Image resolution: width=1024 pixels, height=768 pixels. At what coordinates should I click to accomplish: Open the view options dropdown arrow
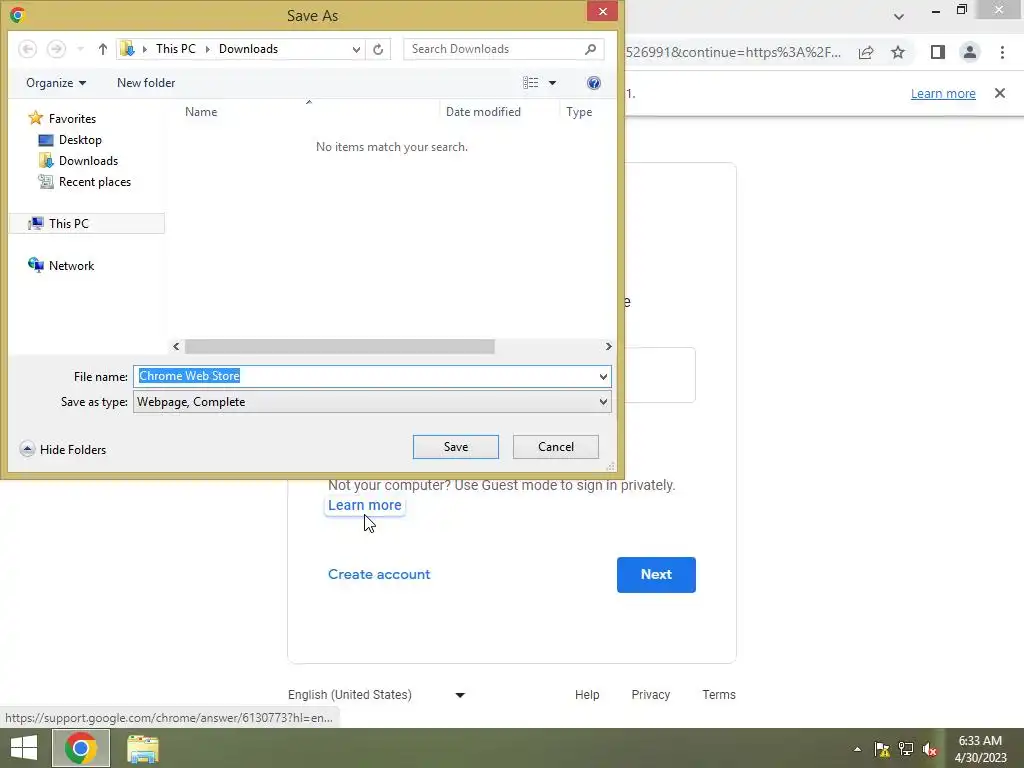pos(552,83)
